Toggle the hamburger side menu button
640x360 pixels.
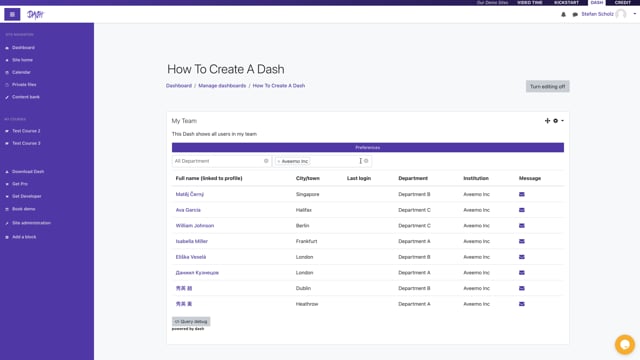(x=12, y=14)
